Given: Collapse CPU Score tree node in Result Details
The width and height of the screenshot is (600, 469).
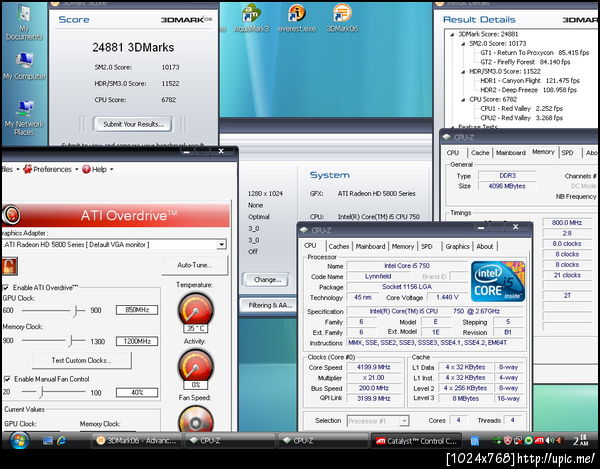Looking at the screenshot, I should pos(463,99).
